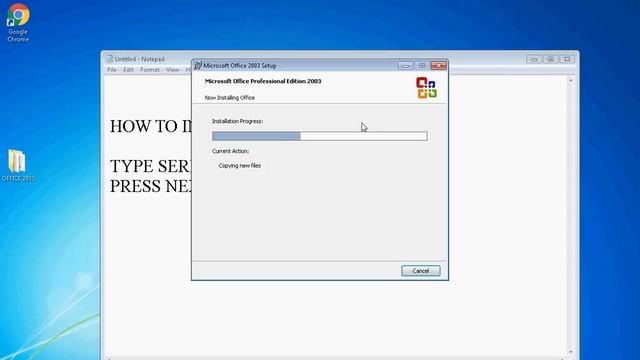The image size is (640, 360).
Task: Click the Notepad icon in Untitled title bar
Action: (109, 59)
